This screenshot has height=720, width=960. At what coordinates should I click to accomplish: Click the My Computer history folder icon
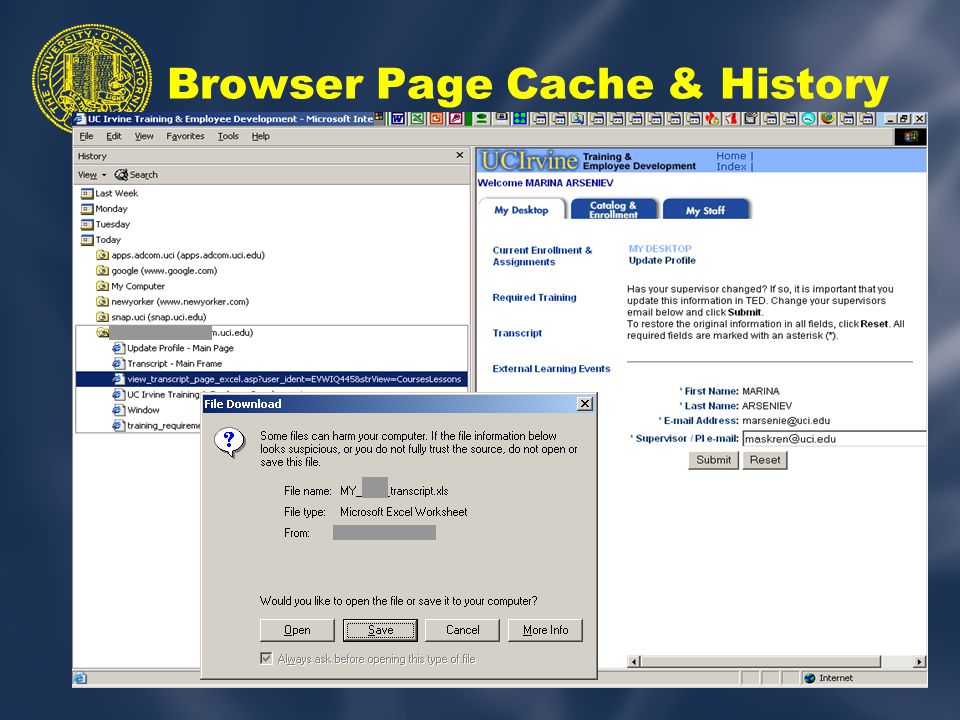coord(102,287)
